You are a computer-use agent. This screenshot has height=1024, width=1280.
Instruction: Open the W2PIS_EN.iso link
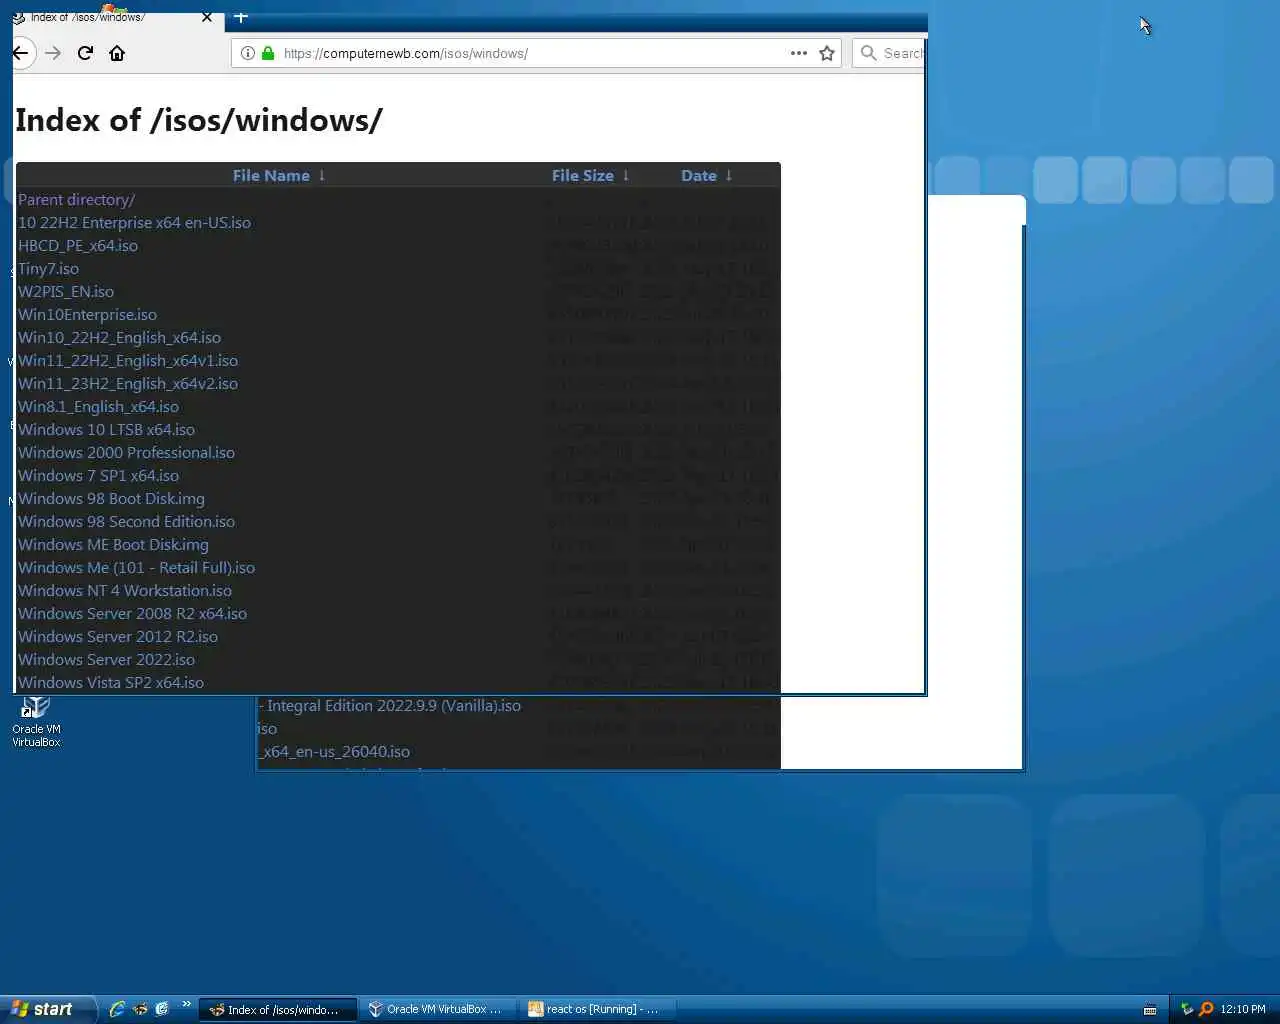tap(66, 292)
